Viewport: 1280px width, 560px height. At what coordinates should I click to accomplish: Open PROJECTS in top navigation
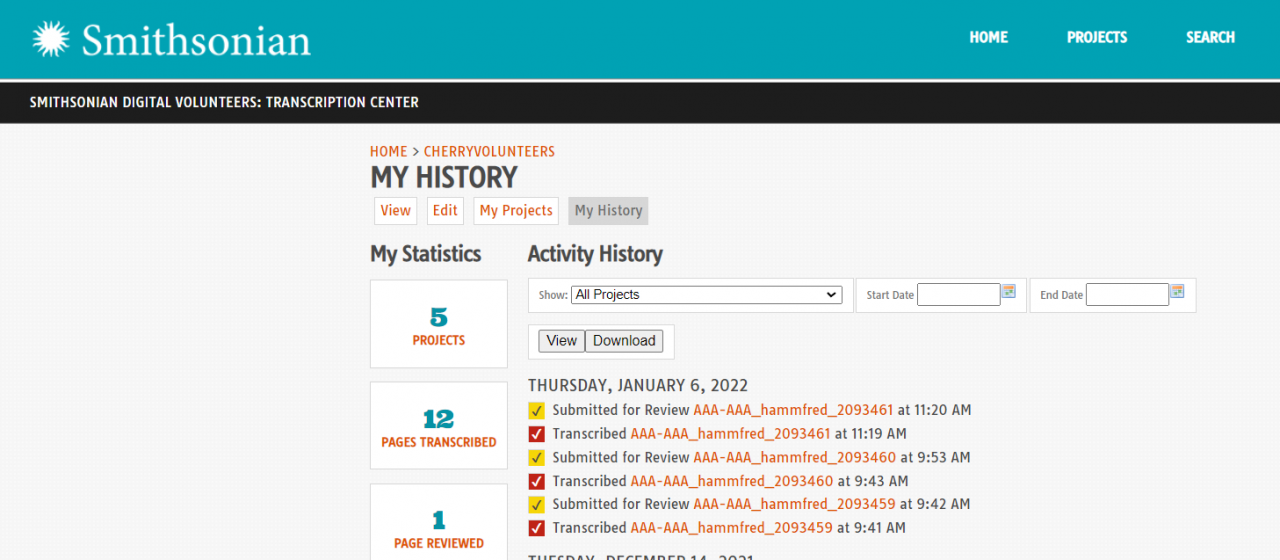coord(1097,37)
